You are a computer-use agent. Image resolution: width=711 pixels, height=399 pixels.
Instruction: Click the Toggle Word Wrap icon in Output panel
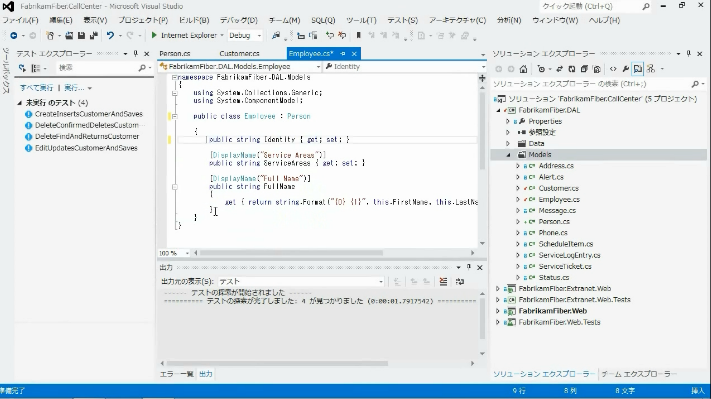pyautogui.click(x=460, y=282)
